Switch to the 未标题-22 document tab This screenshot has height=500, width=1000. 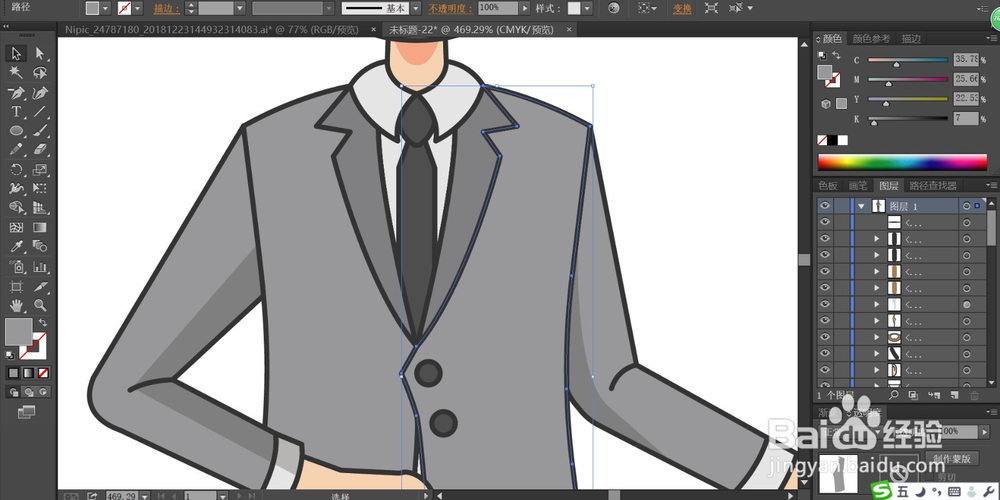[x=473, y=29]
